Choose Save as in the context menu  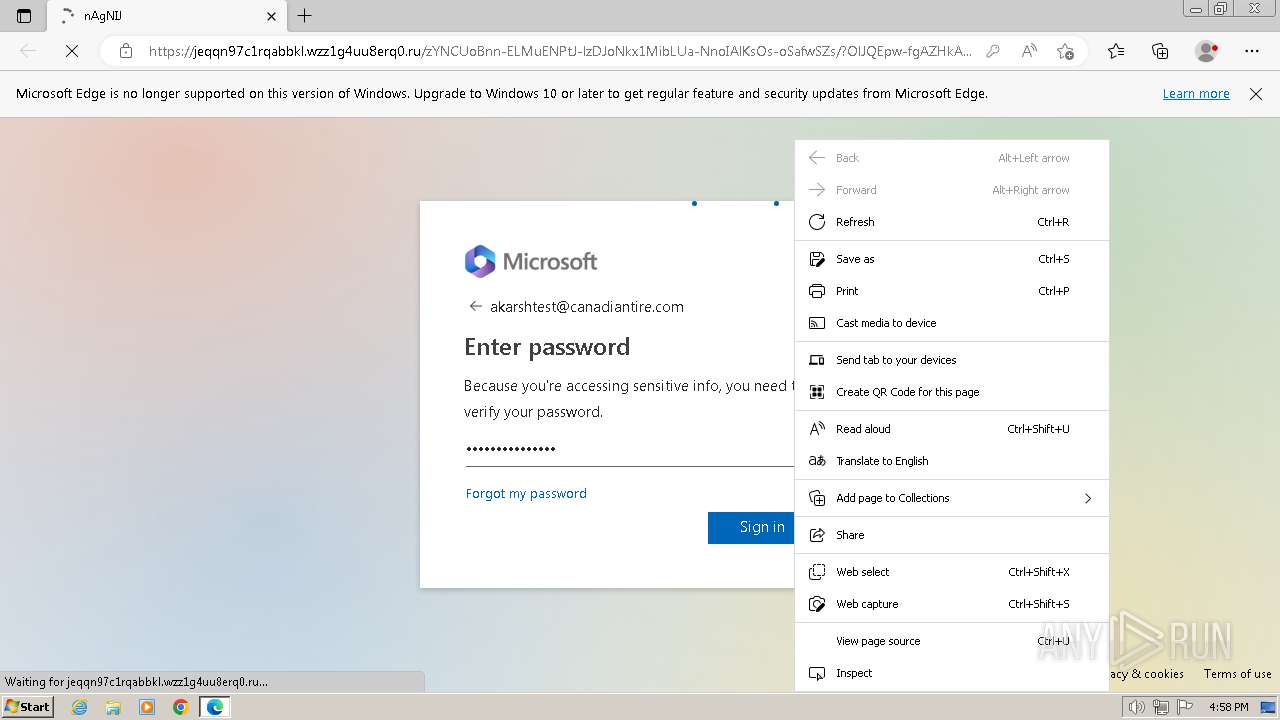(x=952, y=259)
